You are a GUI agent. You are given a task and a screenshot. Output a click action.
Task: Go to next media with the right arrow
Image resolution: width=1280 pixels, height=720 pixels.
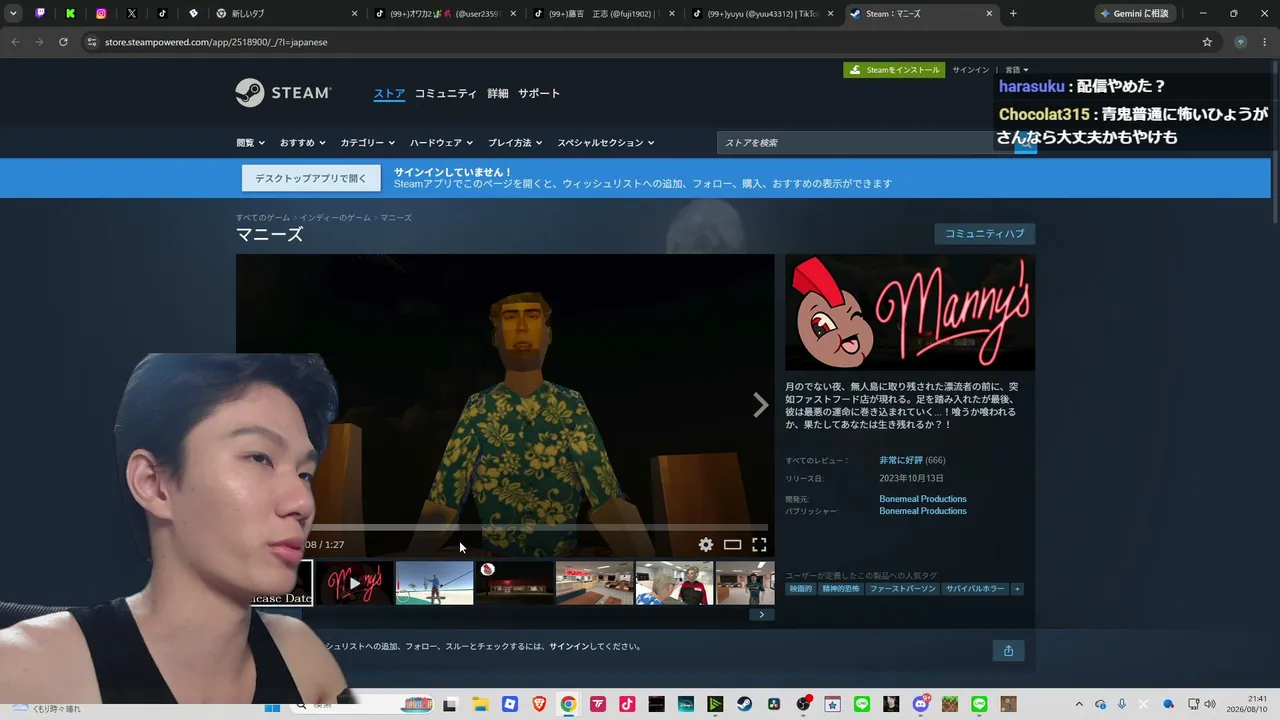pos(760,405)
